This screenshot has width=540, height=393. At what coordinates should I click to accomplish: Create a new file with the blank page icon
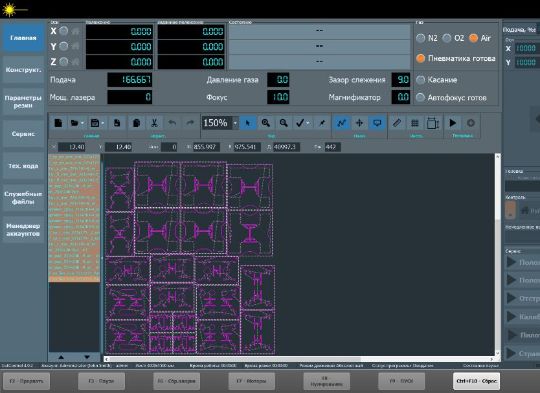click(58, 123)
